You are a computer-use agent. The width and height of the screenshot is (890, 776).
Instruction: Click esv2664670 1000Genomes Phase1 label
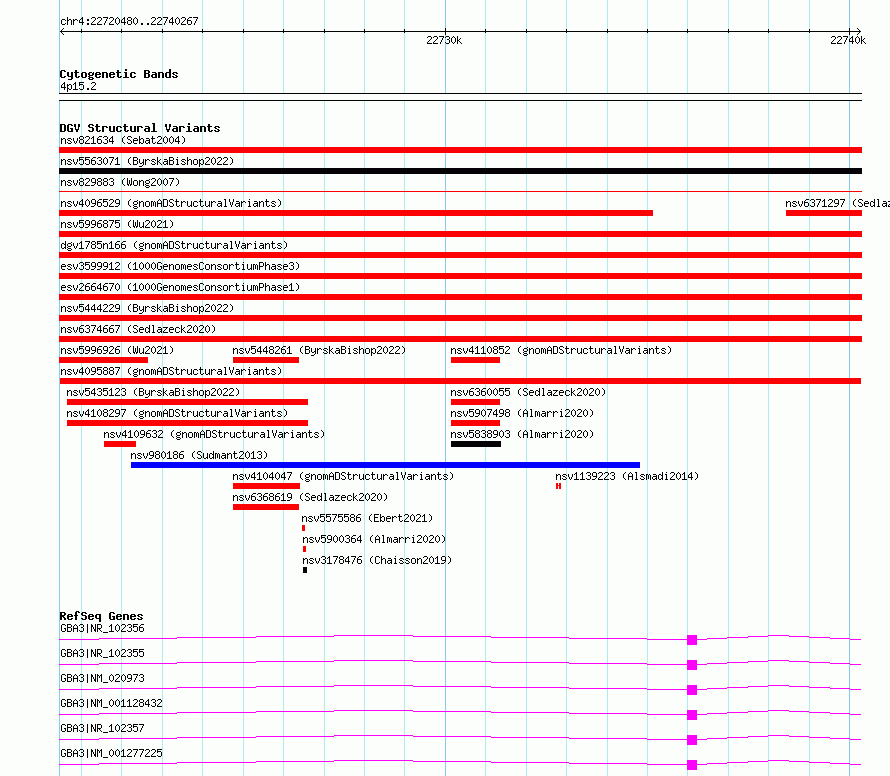pyautogui.click(x=180, y=287)
